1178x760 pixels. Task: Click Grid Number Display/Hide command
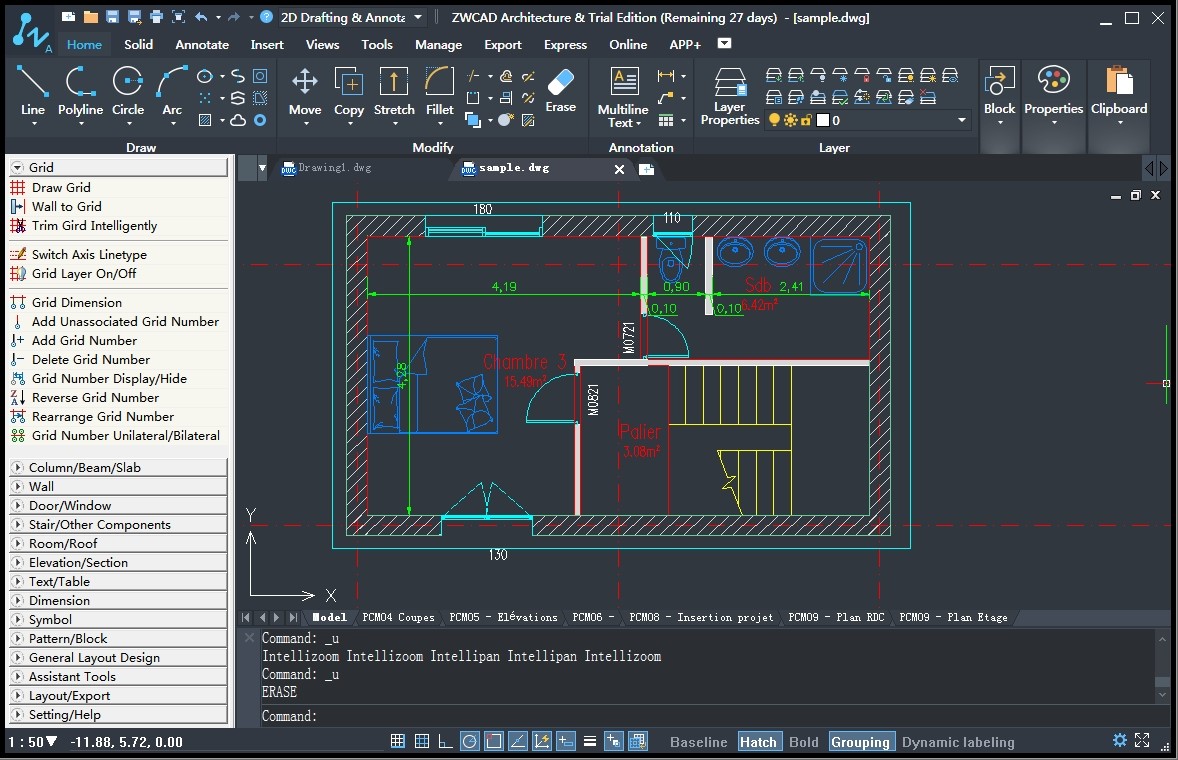[x=109, y=378]
